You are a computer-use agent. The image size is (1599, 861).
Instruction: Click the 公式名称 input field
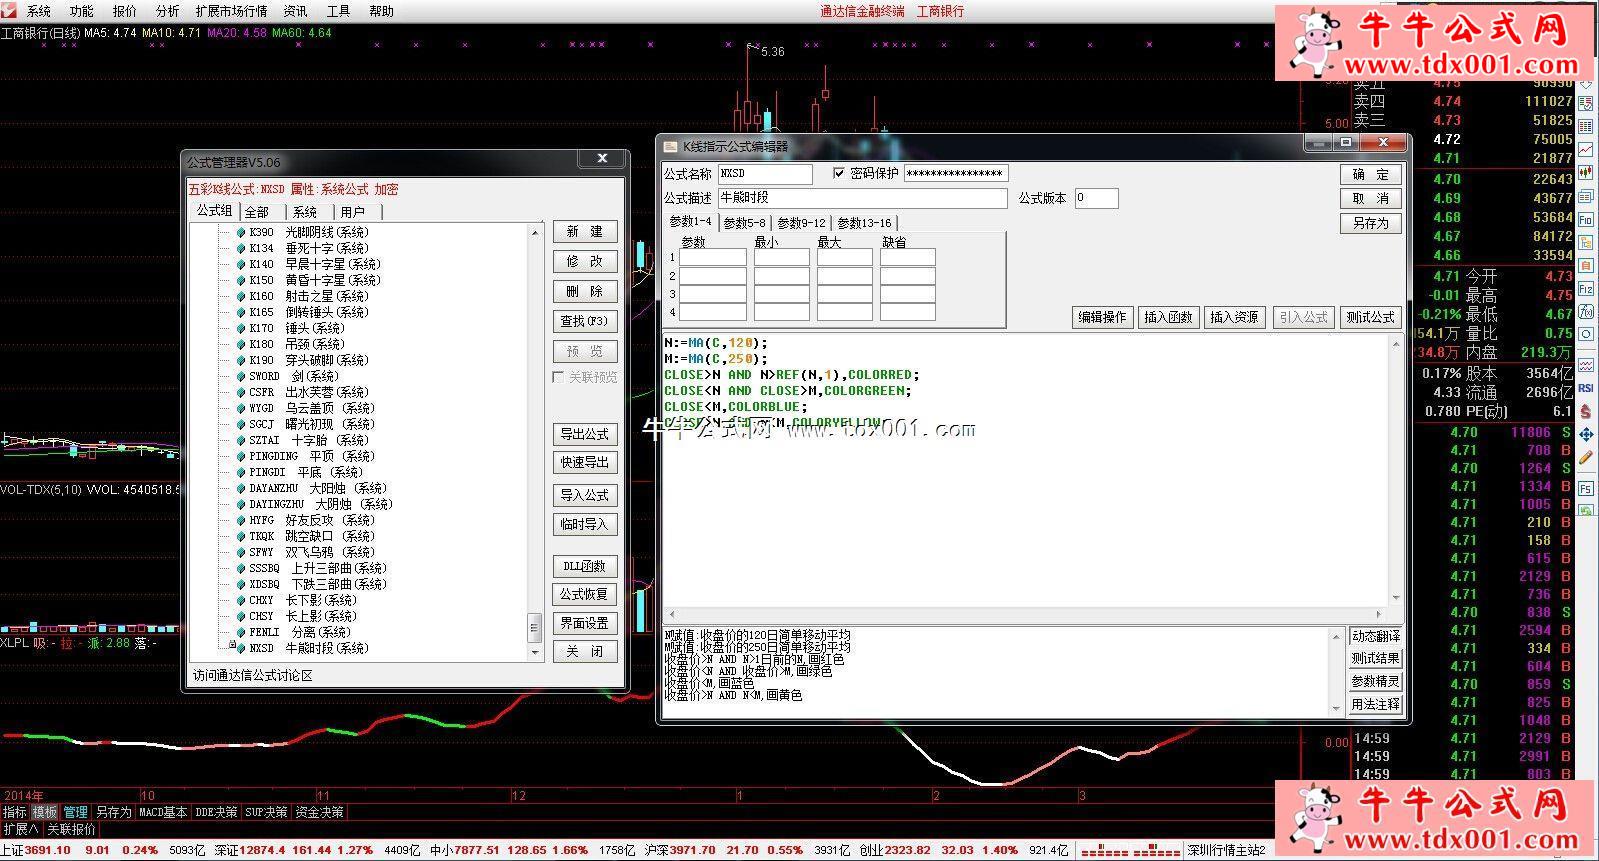[765, 174]
